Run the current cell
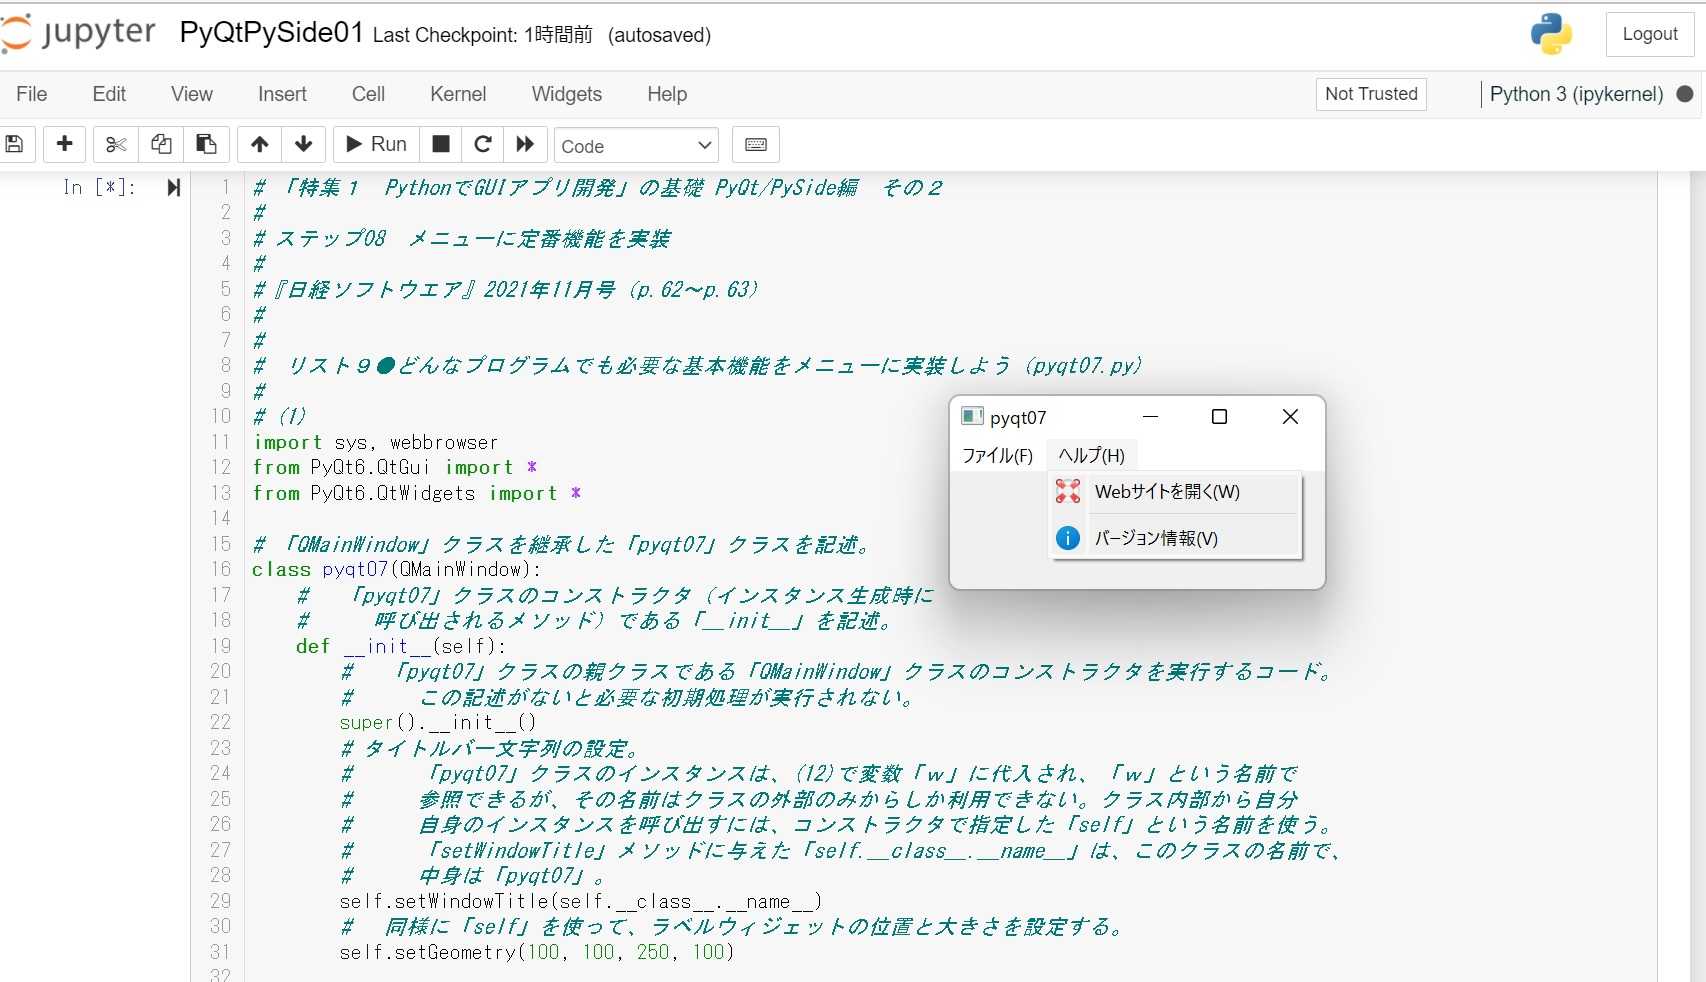This screenshot has height=982, width=1706. click(x=374, y=144)
